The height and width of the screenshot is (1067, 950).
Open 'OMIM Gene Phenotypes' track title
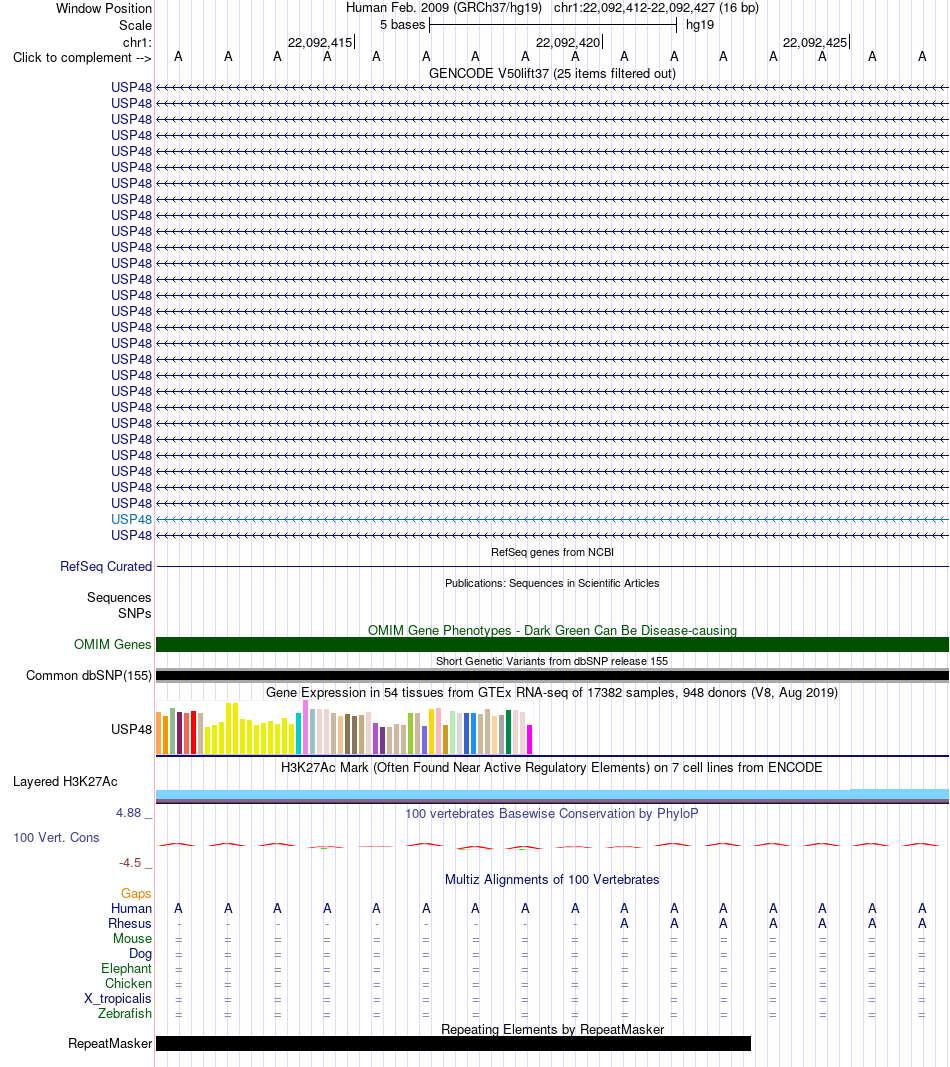click(552, 630)
